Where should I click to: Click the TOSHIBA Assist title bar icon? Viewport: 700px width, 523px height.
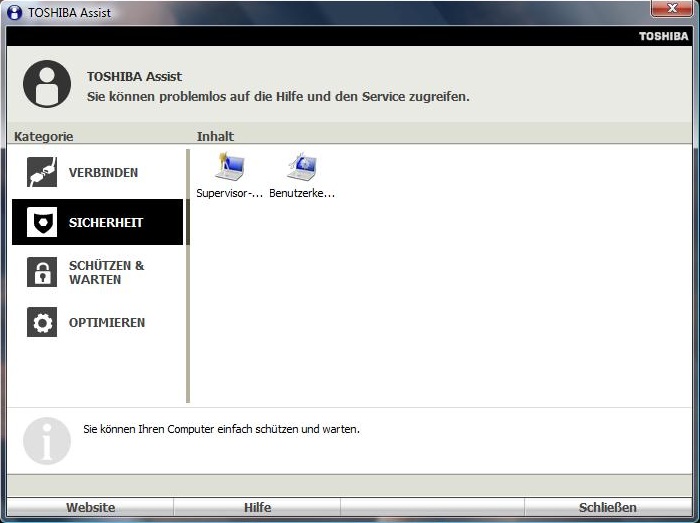(14, 12)
